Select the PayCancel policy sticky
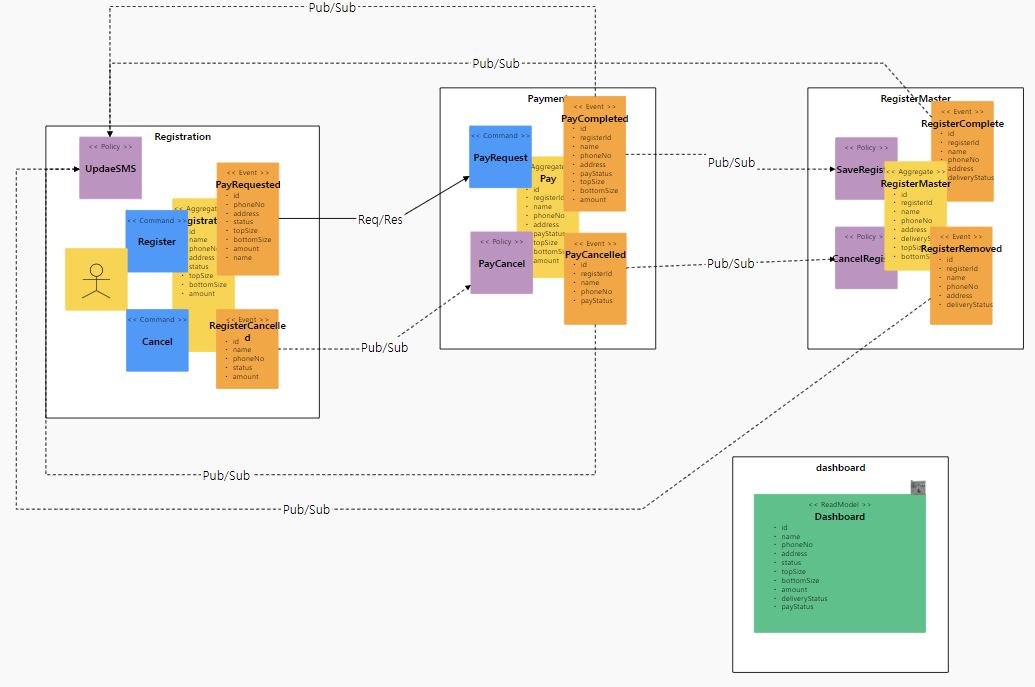Screen dimensions: 1035x687 tap(500, 263)
